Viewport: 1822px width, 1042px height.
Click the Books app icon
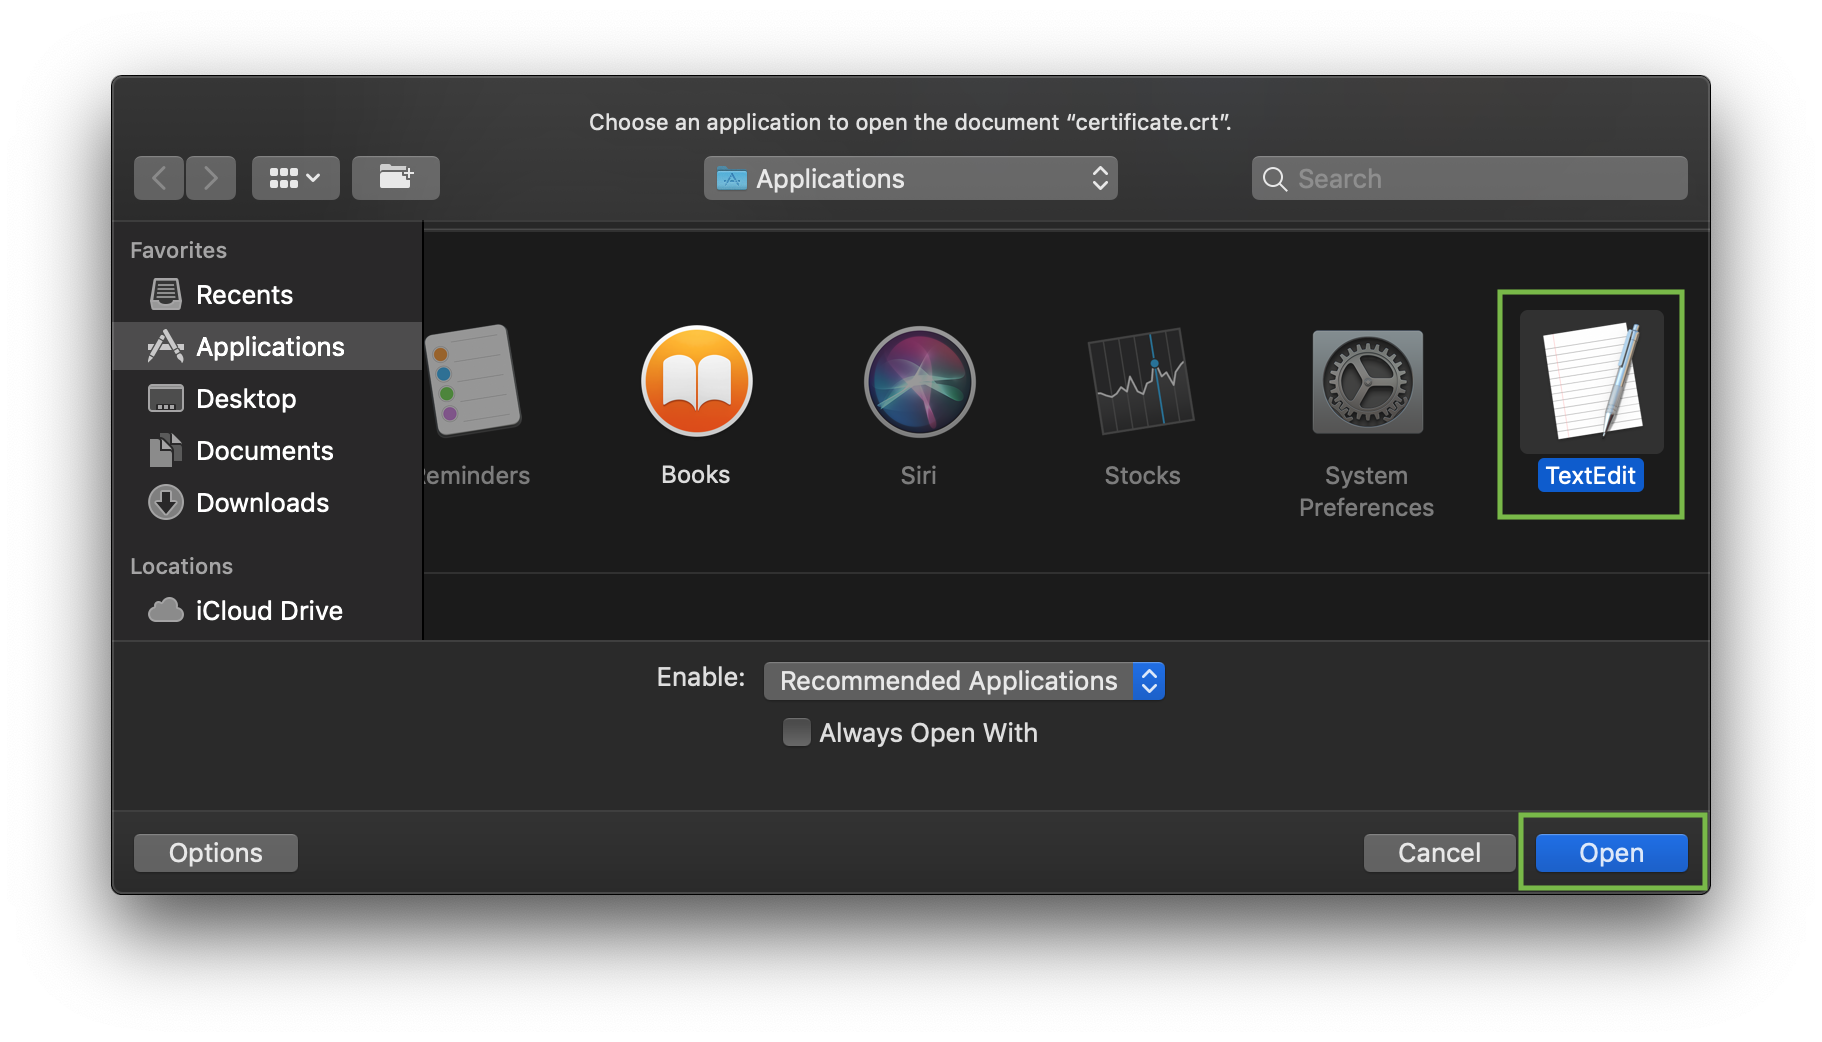click(696, 382)
